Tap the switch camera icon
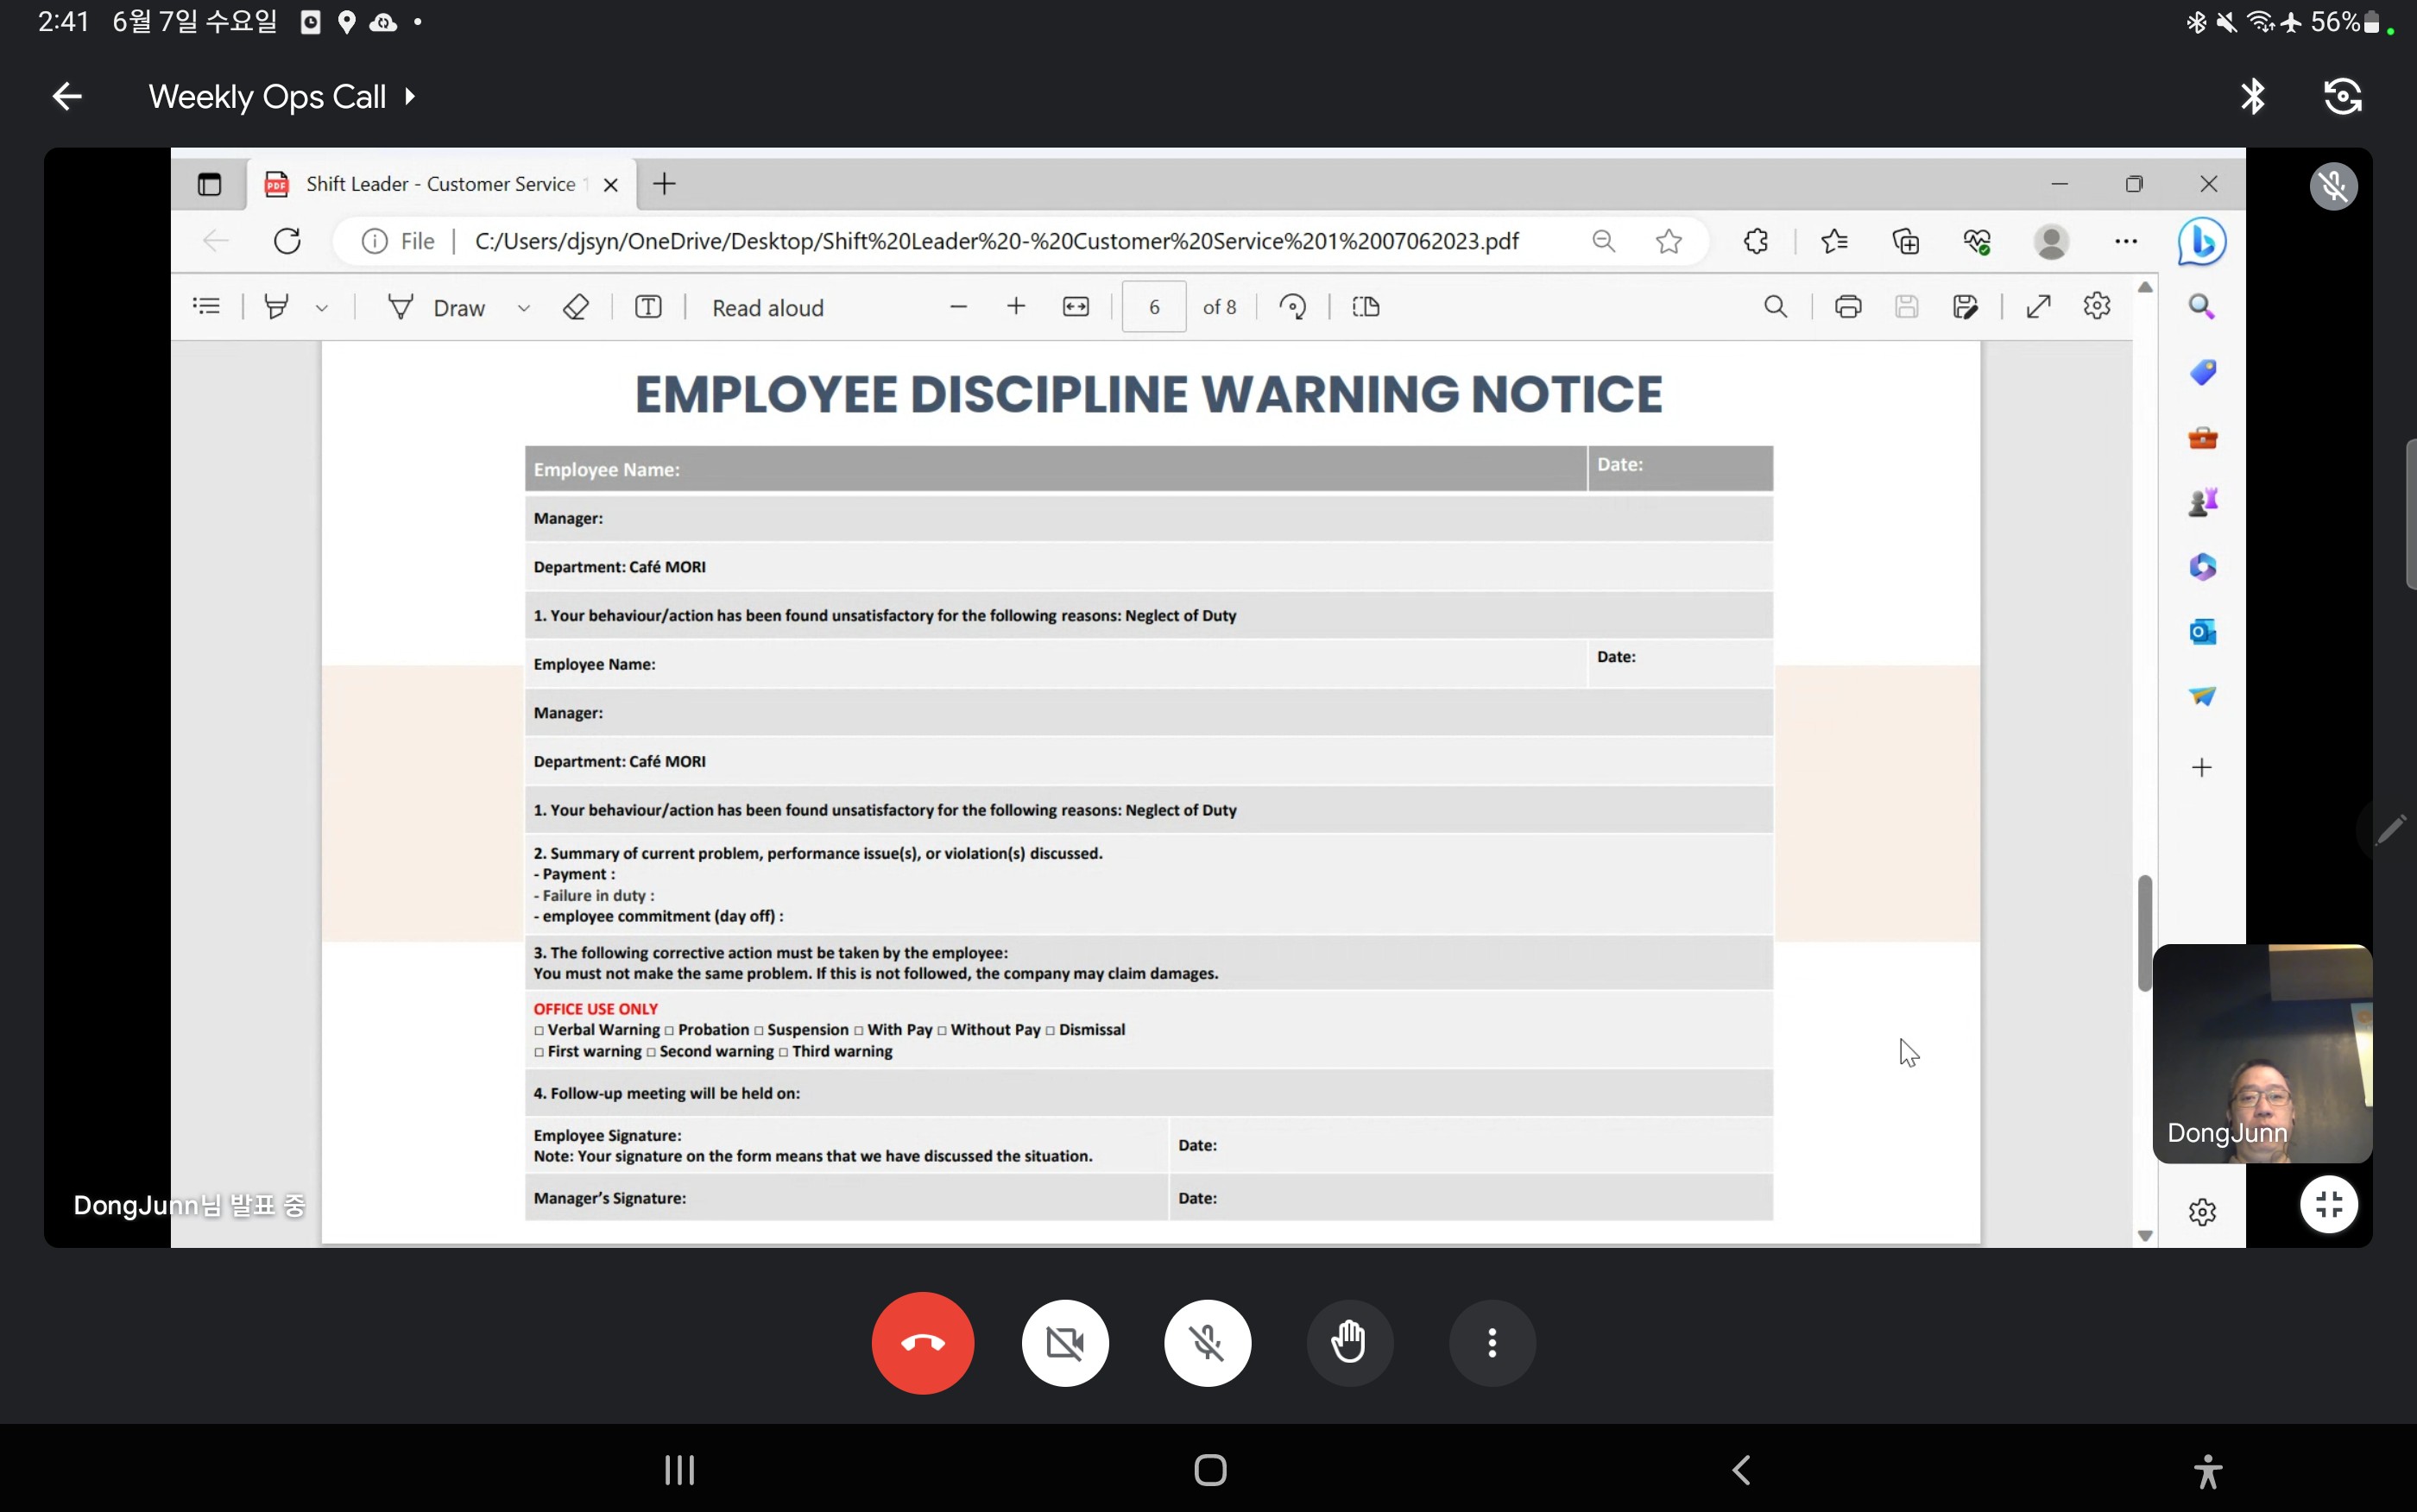2417x1512 pixels. 2342,97
